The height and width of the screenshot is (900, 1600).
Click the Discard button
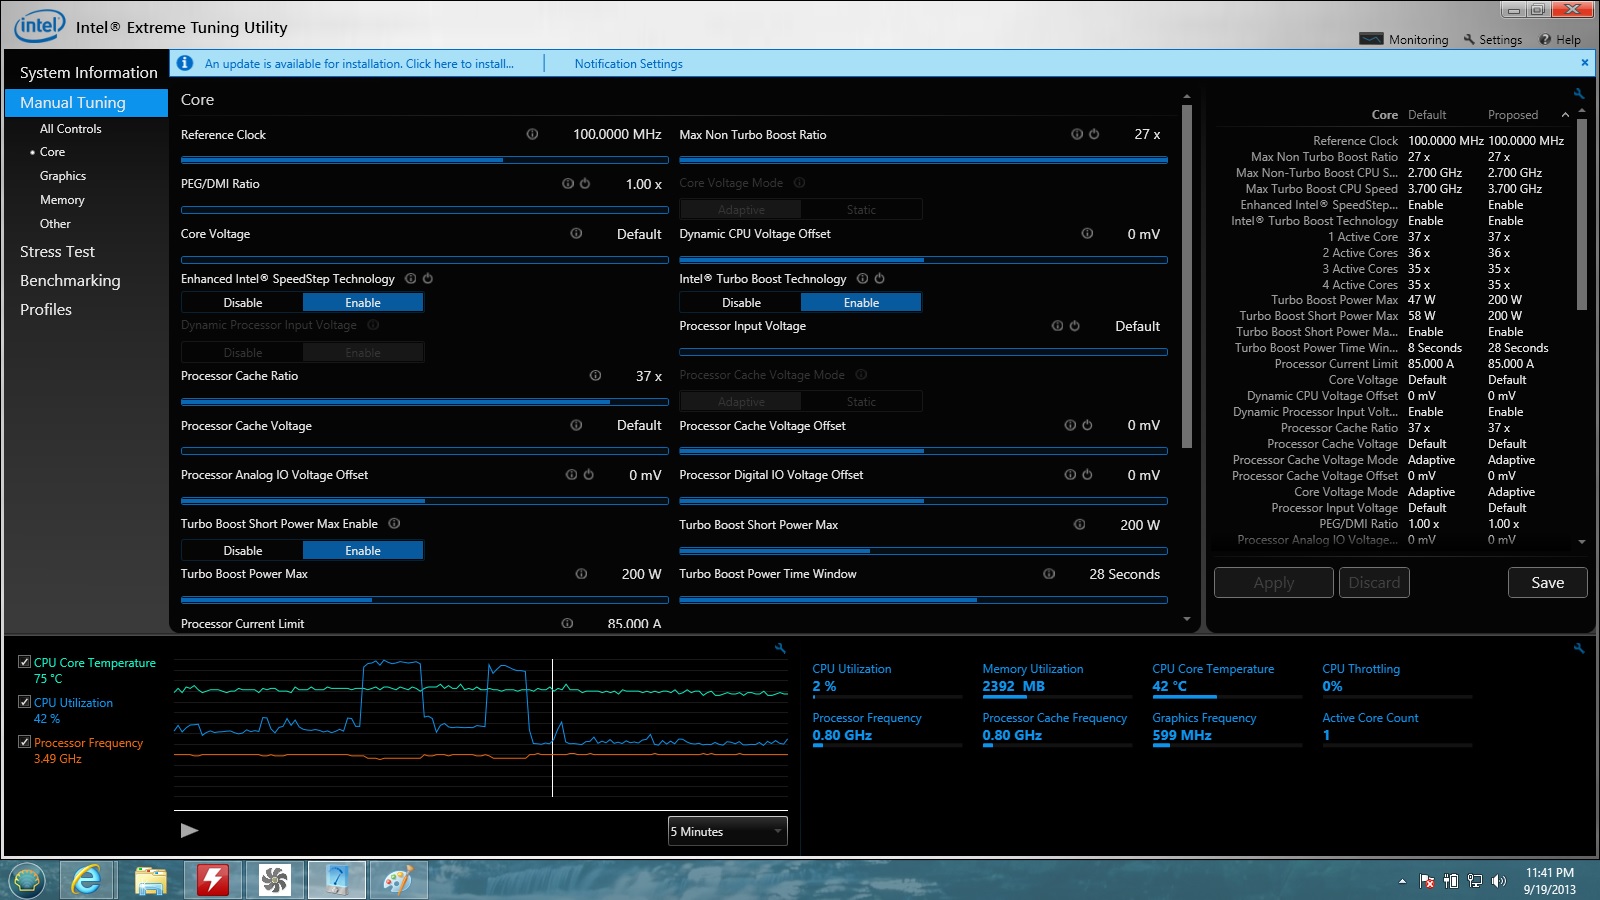click(x=1374, y=583)
